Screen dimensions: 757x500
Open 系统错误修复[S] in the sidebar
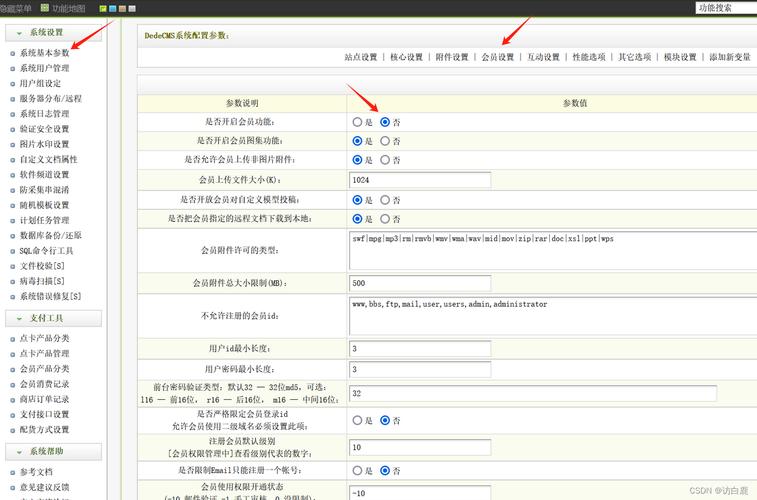(51, 296)
